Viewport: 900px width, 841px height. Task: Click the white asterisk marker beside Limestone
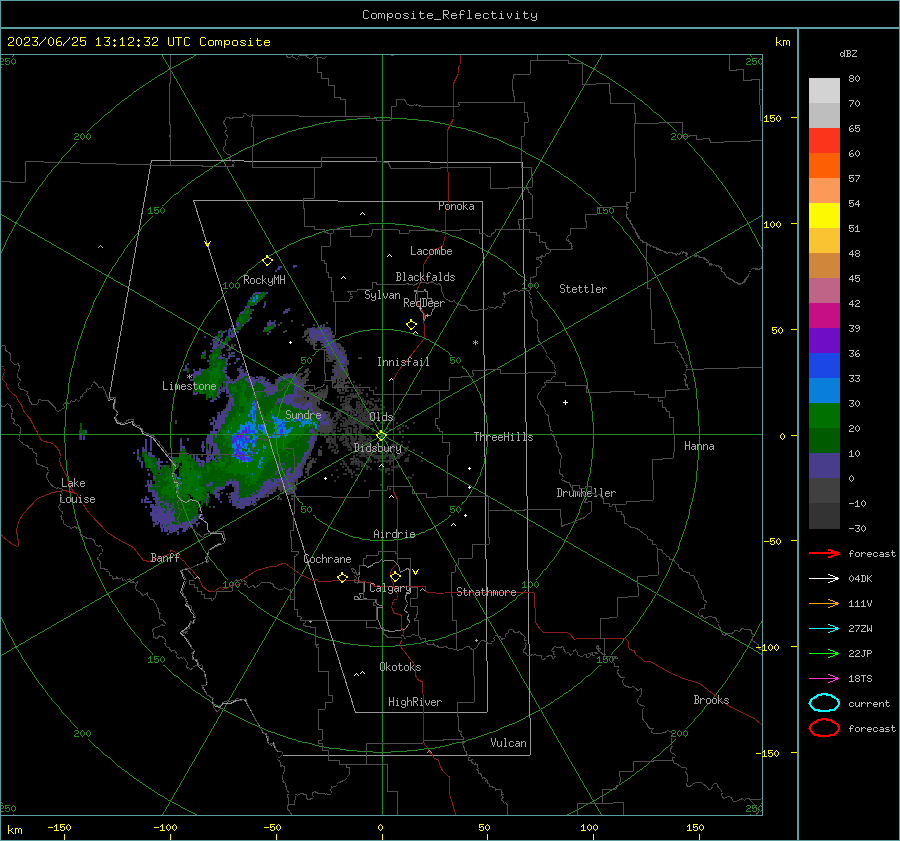click(189, 377)
